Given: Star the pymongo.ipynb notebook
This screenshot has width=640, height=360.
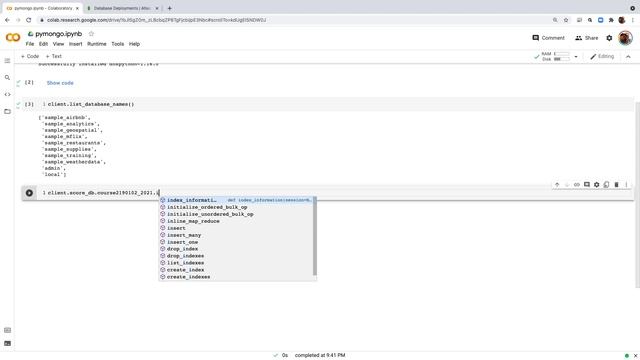Looking at the screenshot, I should point(91,34).
